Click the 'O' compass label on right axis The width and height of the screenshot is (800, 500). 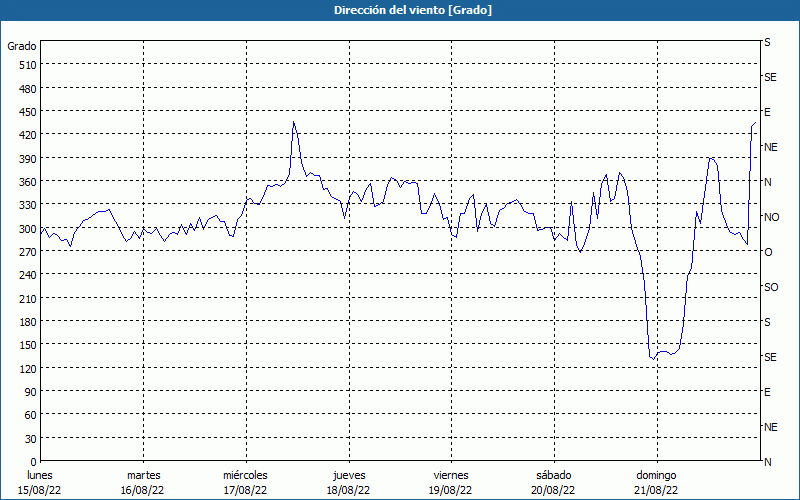click(768, 252)
